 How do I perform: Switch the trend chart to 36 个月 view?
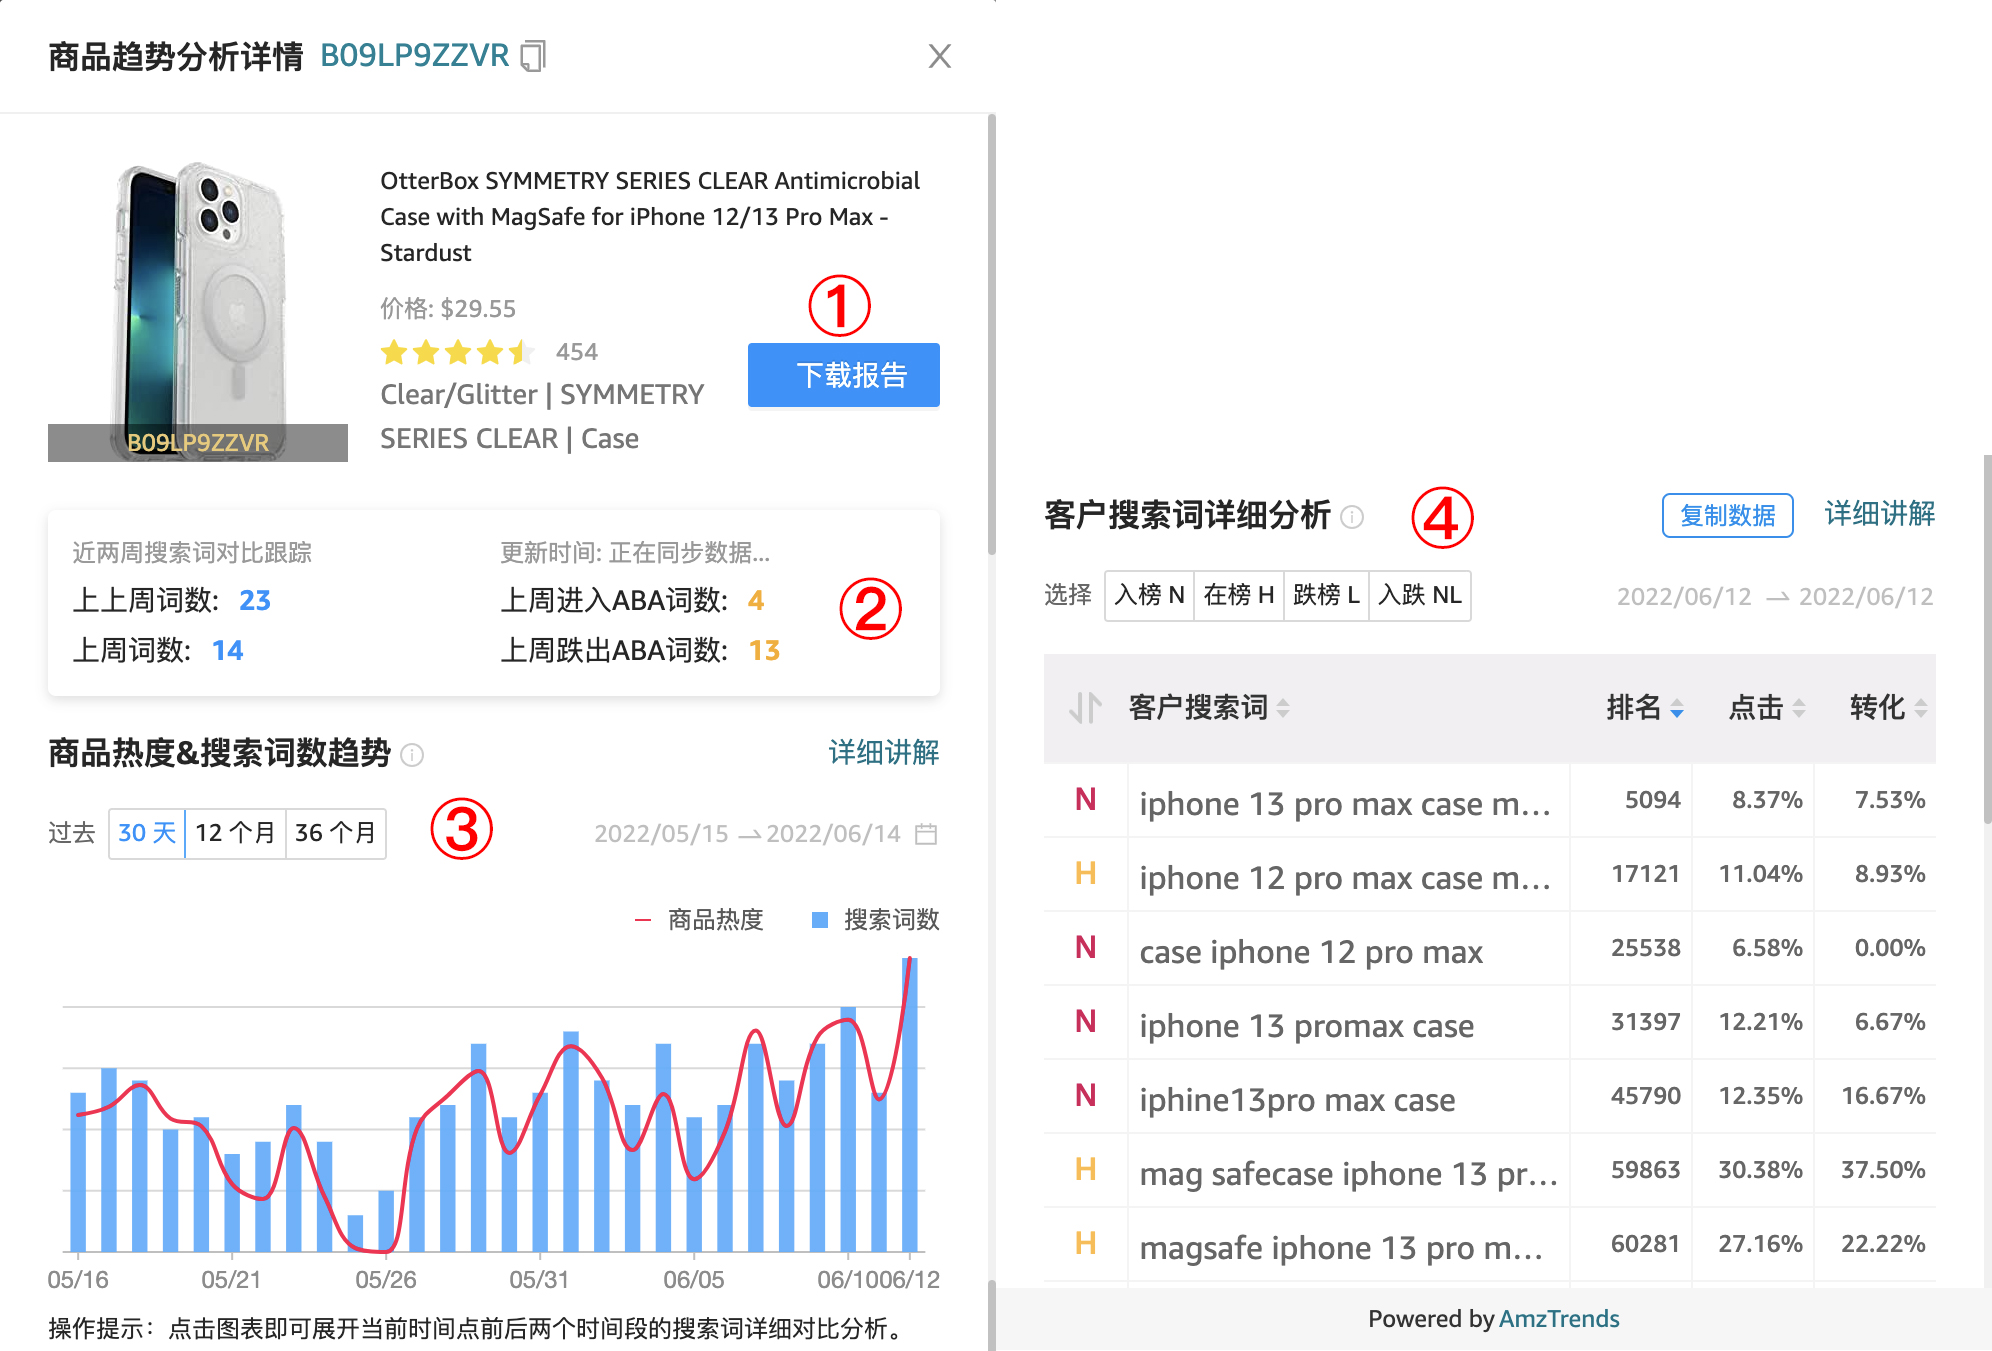click(335, 832)
